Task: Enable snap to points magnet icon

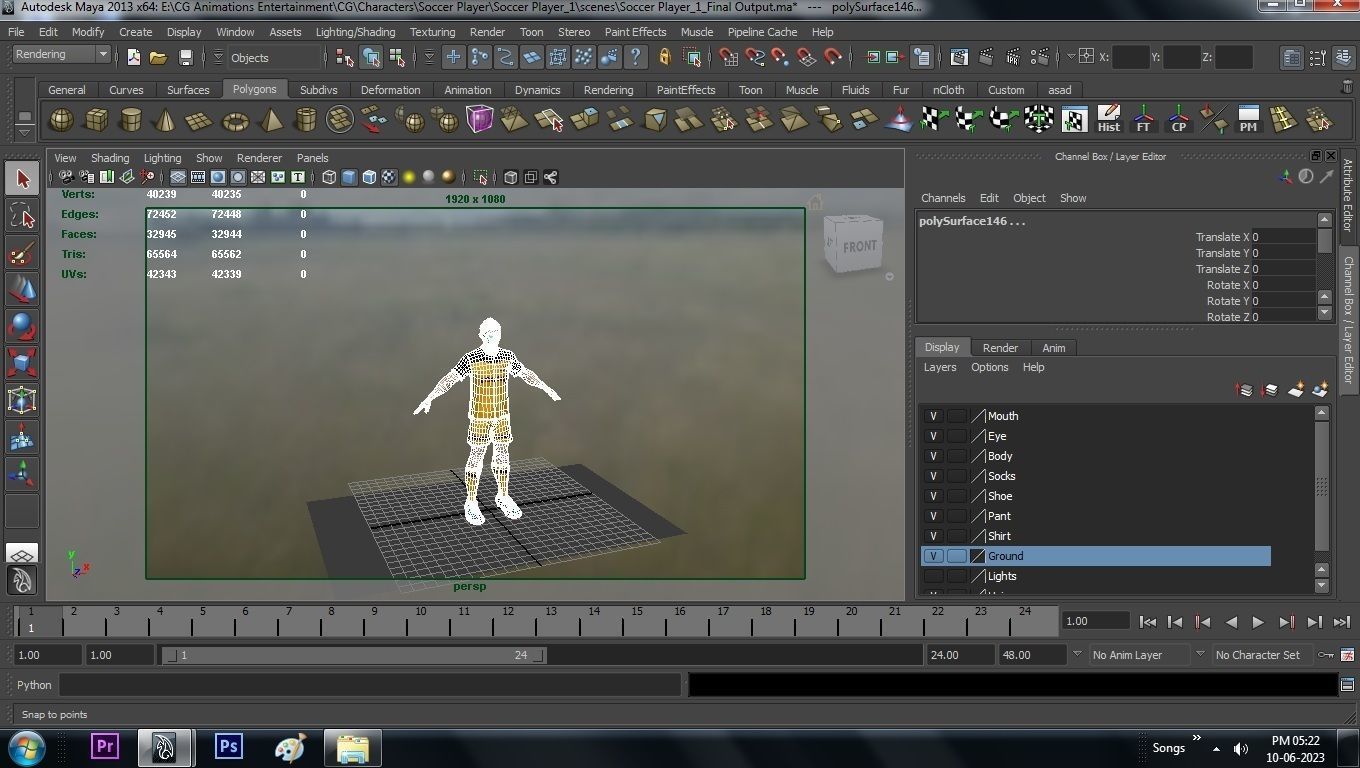Action: [780, 57]
